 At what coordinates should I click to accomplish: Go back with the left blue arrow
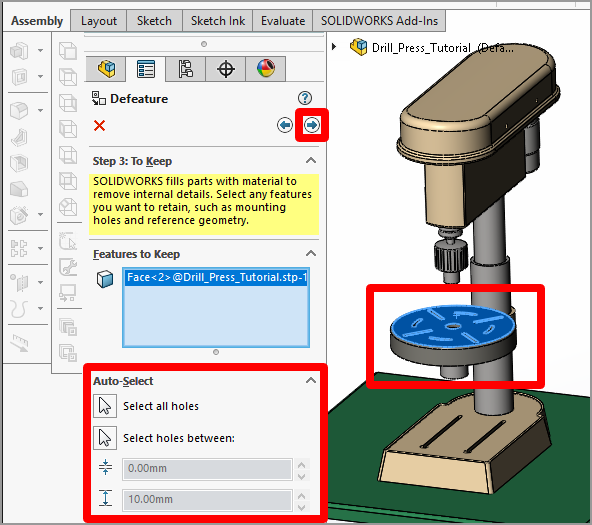285,125
